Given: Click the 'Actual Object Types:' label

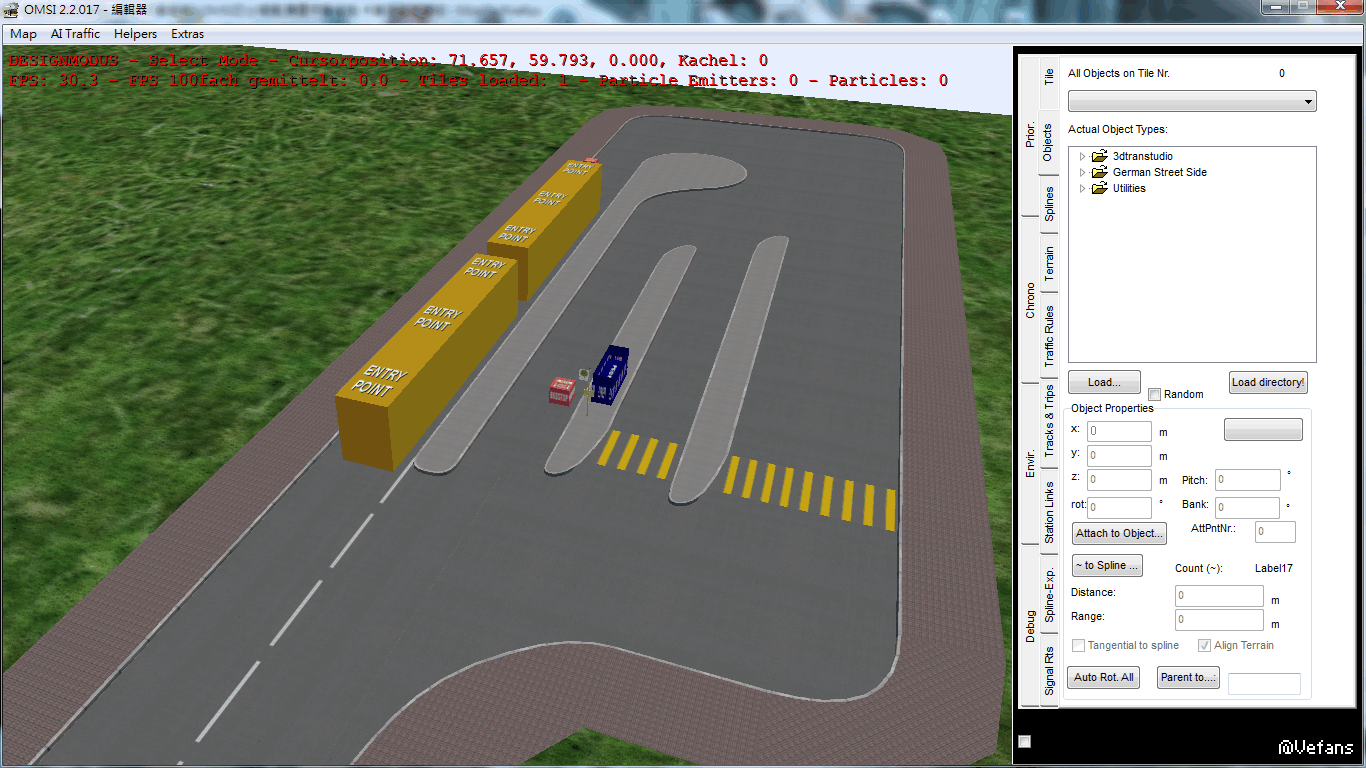Looking at the screenshot, I should point(1118,129).
